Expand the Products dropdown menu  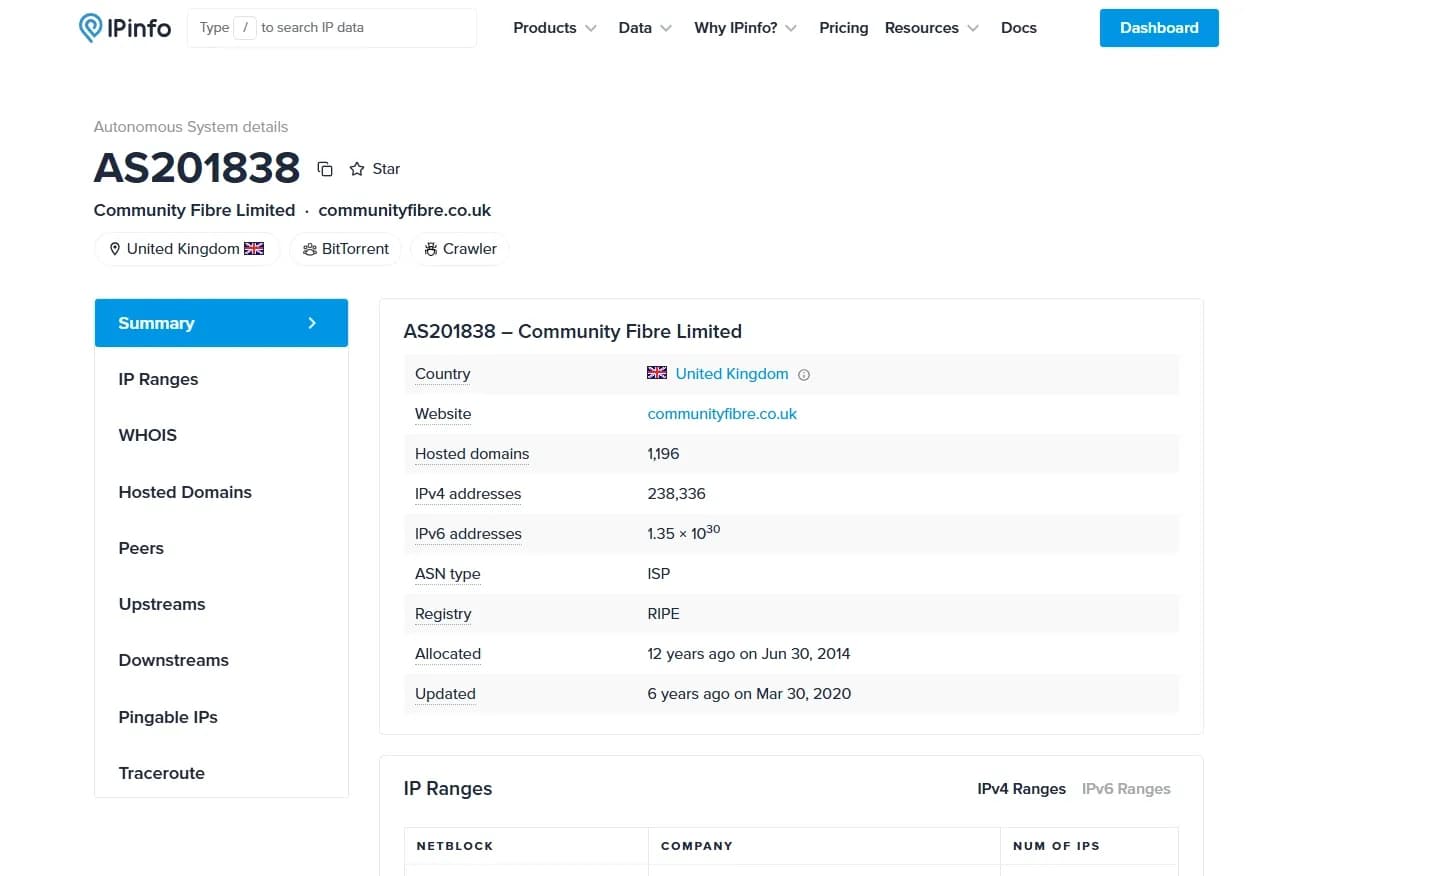coord(554,28)
